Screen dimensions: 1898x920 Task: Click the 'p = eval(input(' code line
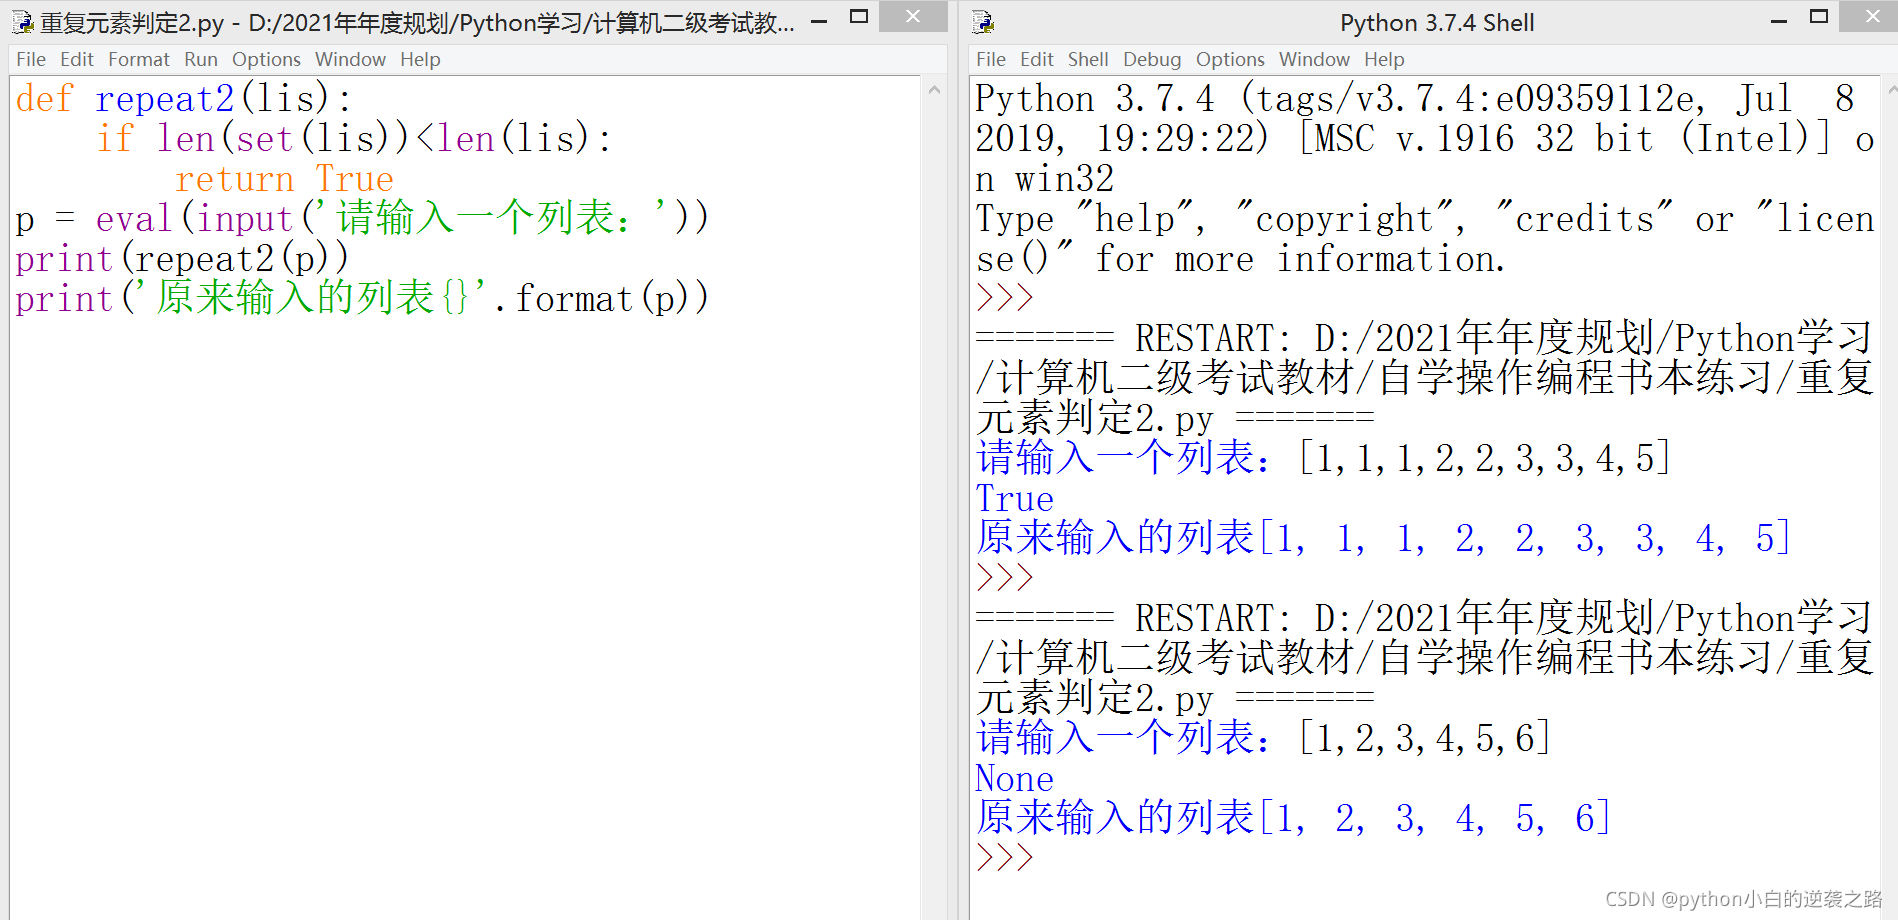(x=362, y=219)
